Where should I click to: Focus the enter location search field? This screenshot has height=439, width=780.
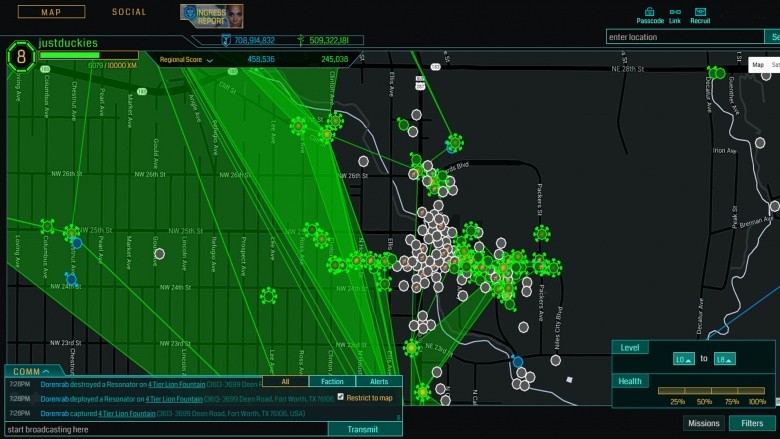(x=685, y=37)
